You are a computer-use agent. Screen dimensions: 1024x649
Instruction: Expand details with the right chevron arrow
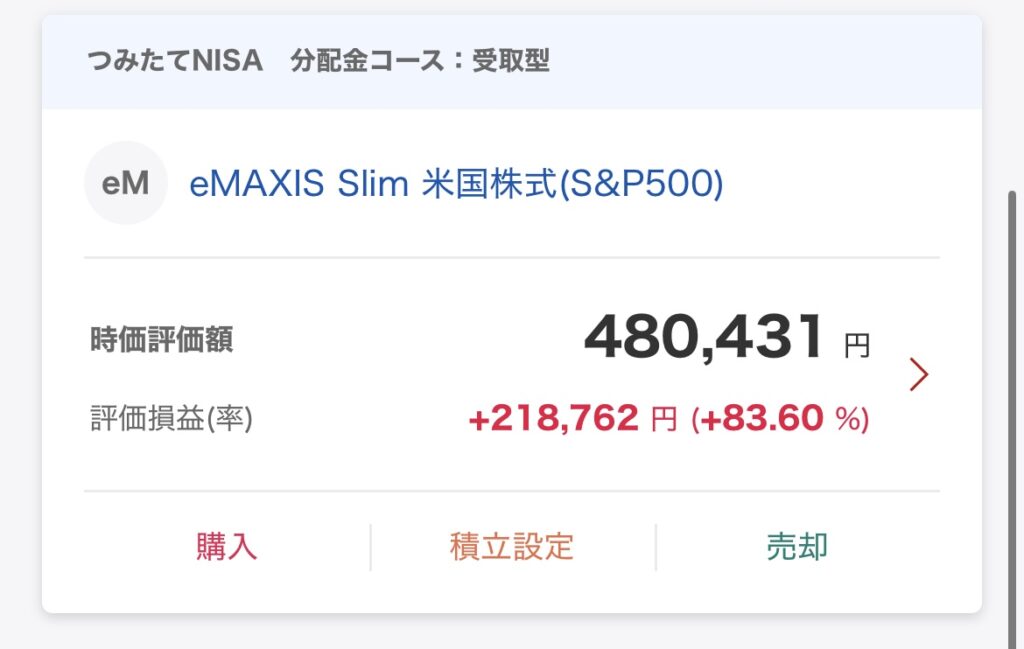(x=918, y=374)
